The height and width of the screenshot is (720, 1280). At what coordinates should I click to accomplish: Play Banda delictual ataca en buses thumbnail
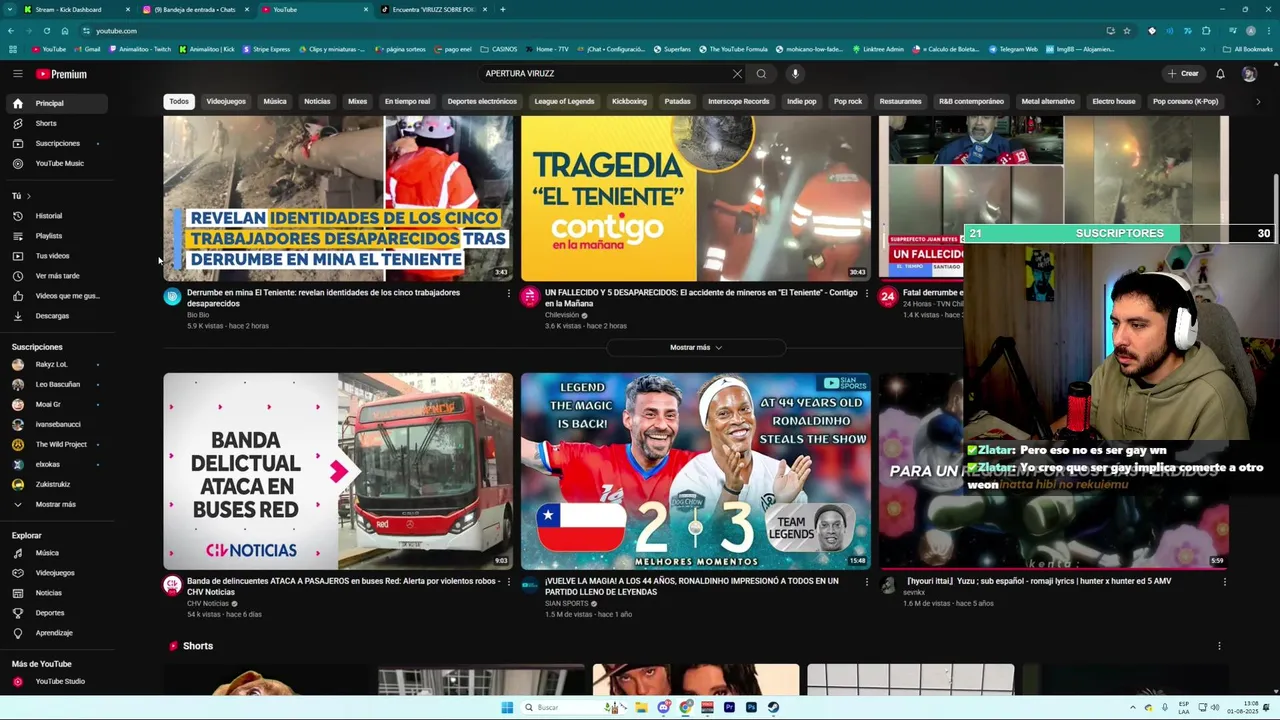[338, 471]
